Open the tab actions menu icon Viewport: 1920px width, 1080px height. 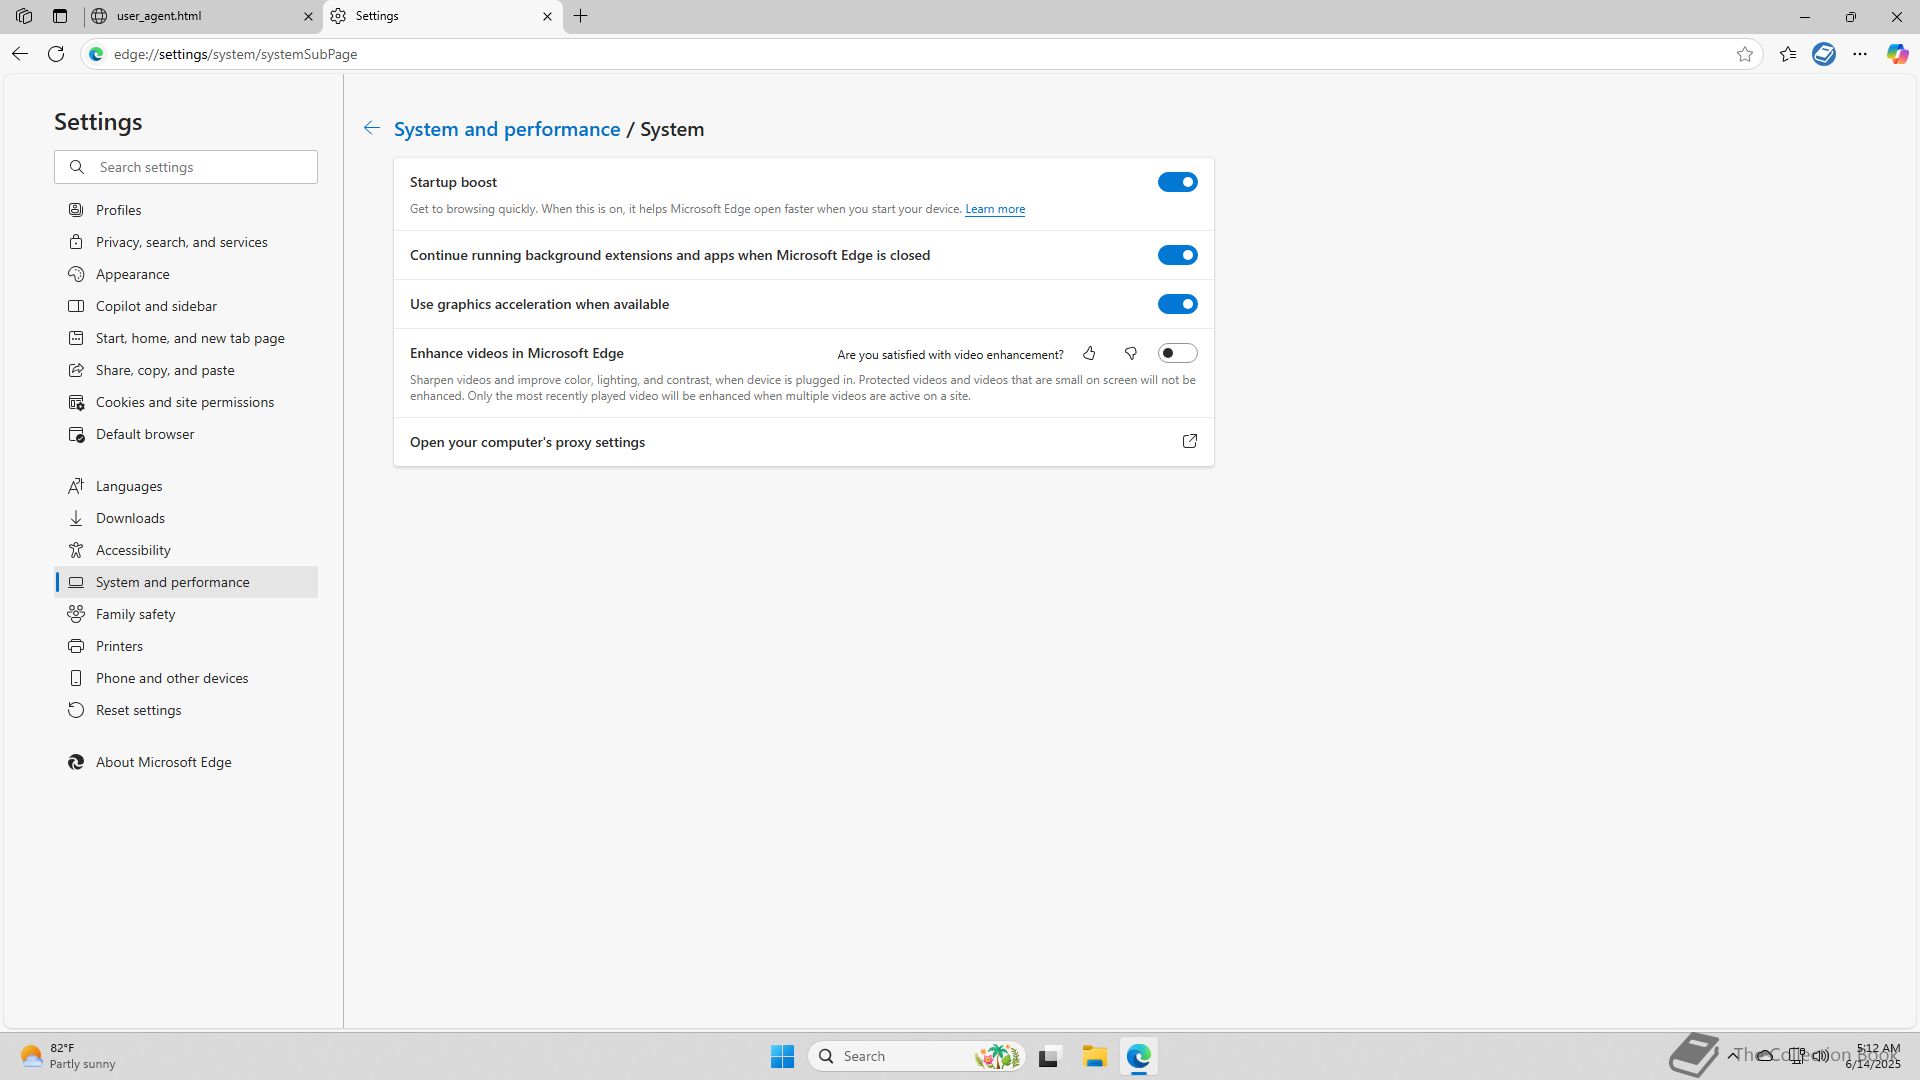[x=60, y=16]
